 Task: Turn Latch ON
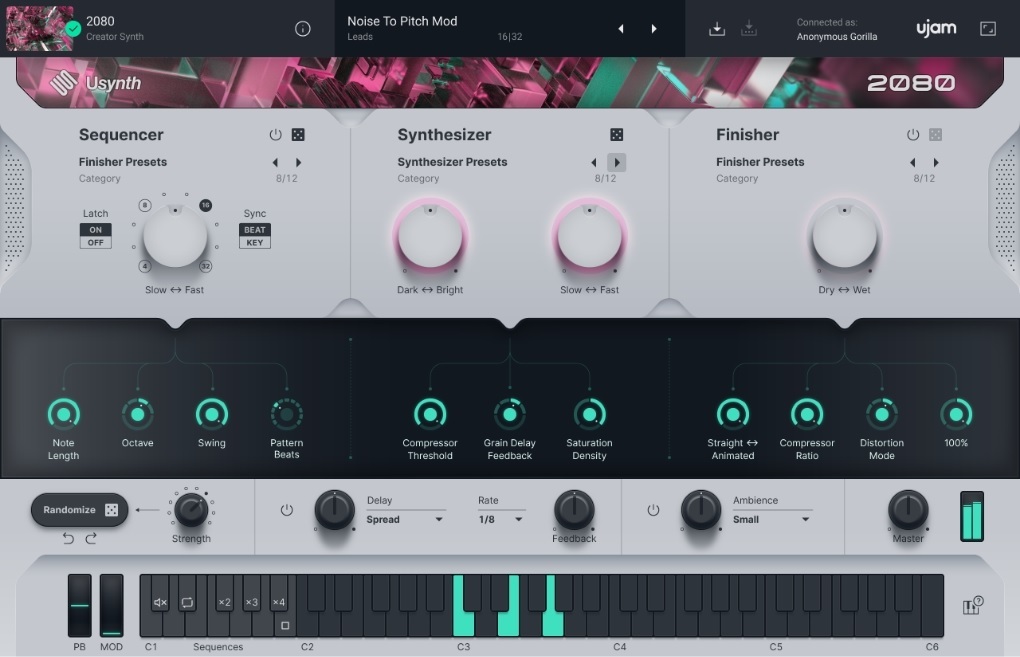coord(96,230)
